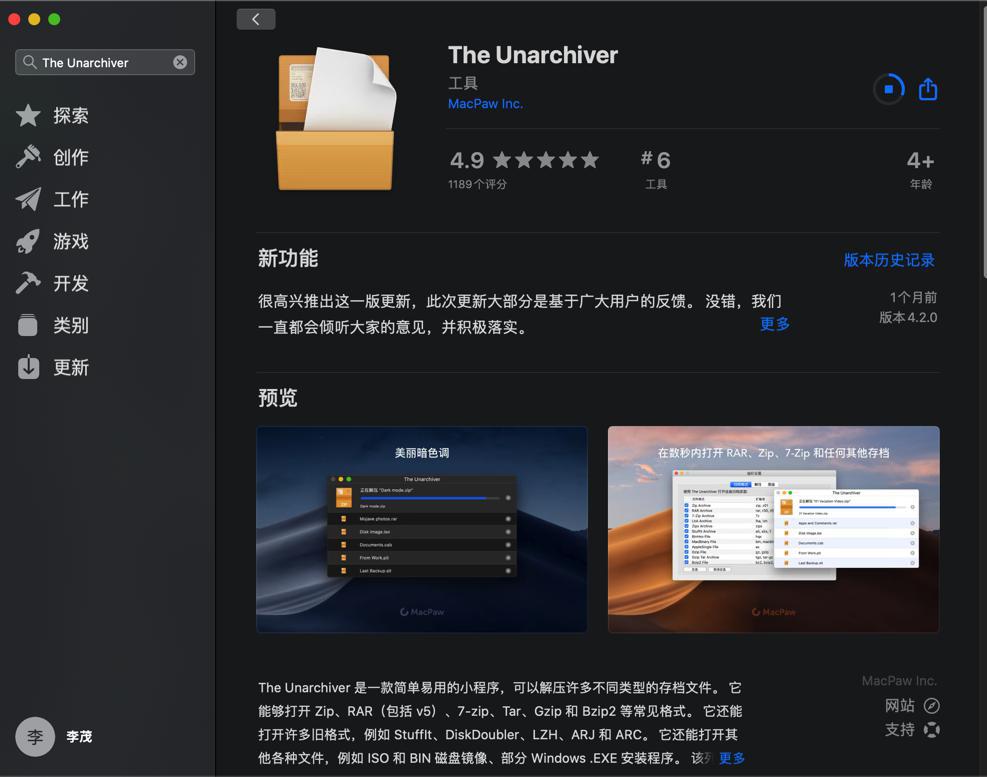Screen dimensions: 987x777
Task: Click the 4.9 star rating
Action: [524, 160]
